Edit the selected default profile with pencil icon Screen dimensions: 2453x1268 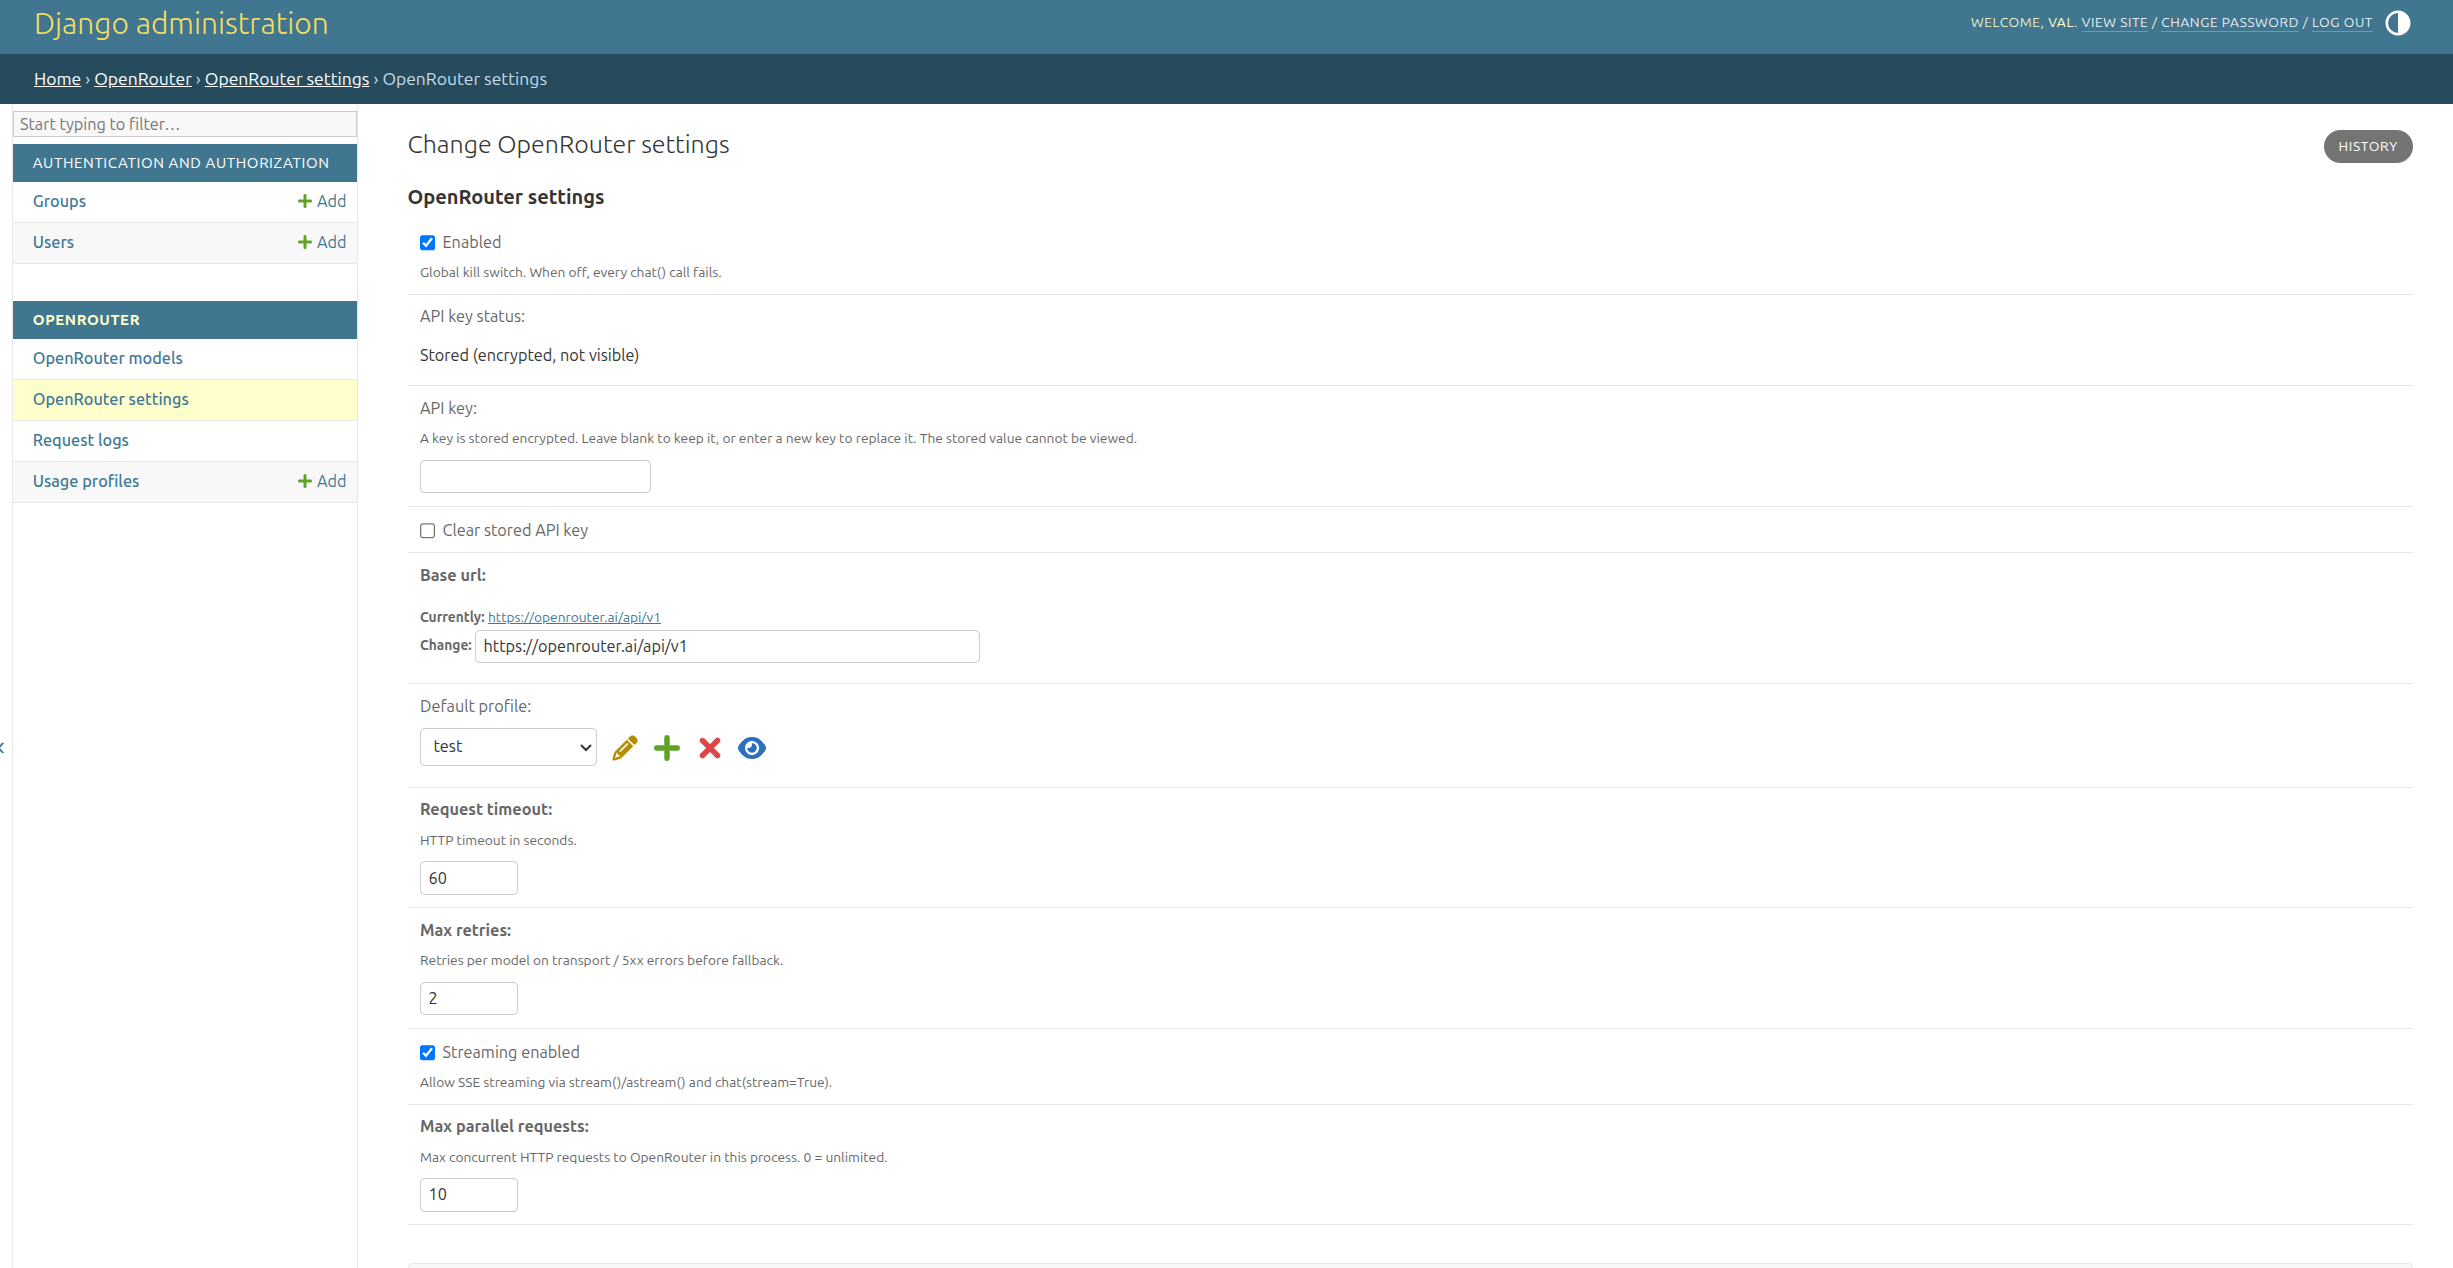(625, 748)
